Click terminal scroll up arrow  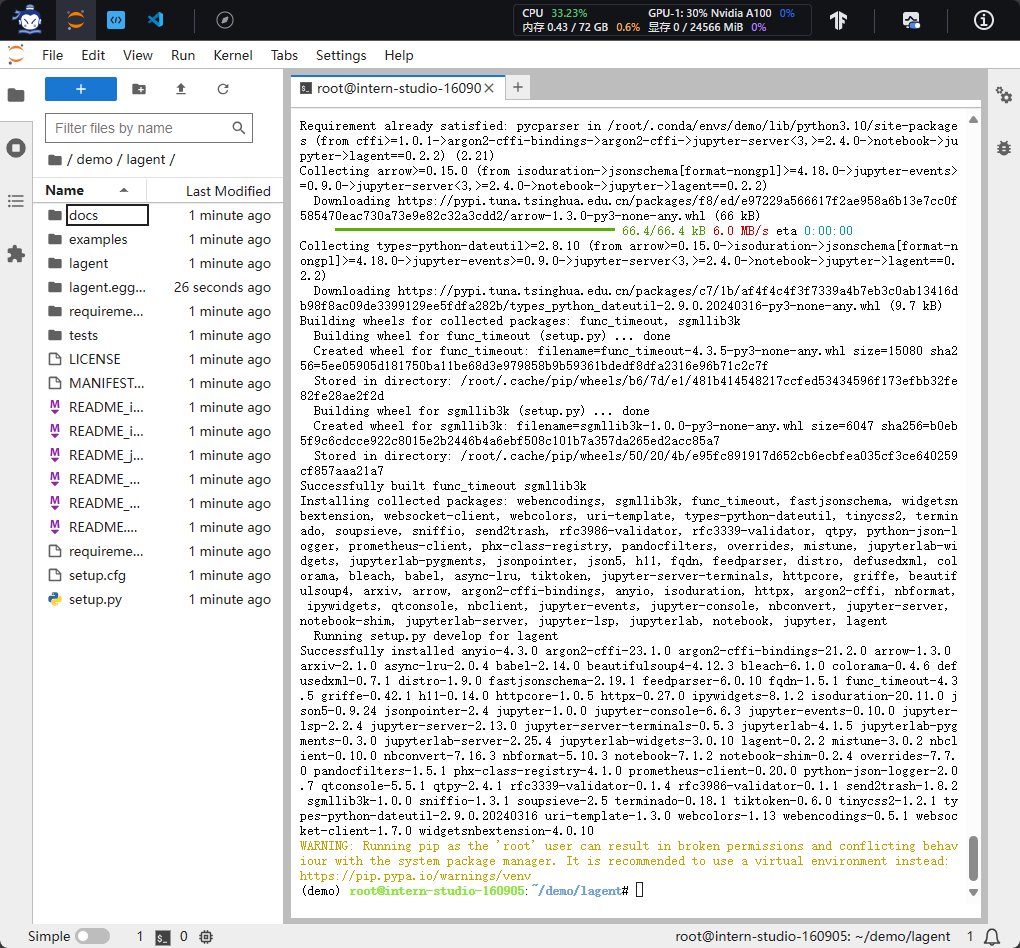pyautogui.click(x=973, y=120)
